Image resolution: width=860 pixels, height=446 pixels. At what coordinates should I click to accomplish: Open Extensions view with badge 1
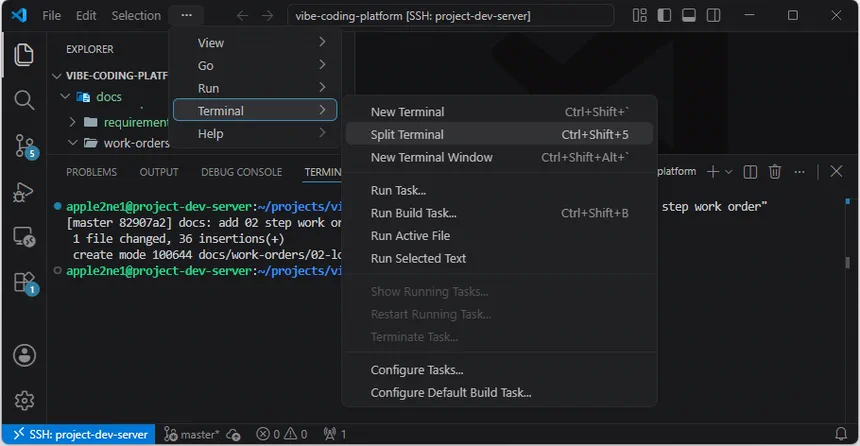point(25,283)
